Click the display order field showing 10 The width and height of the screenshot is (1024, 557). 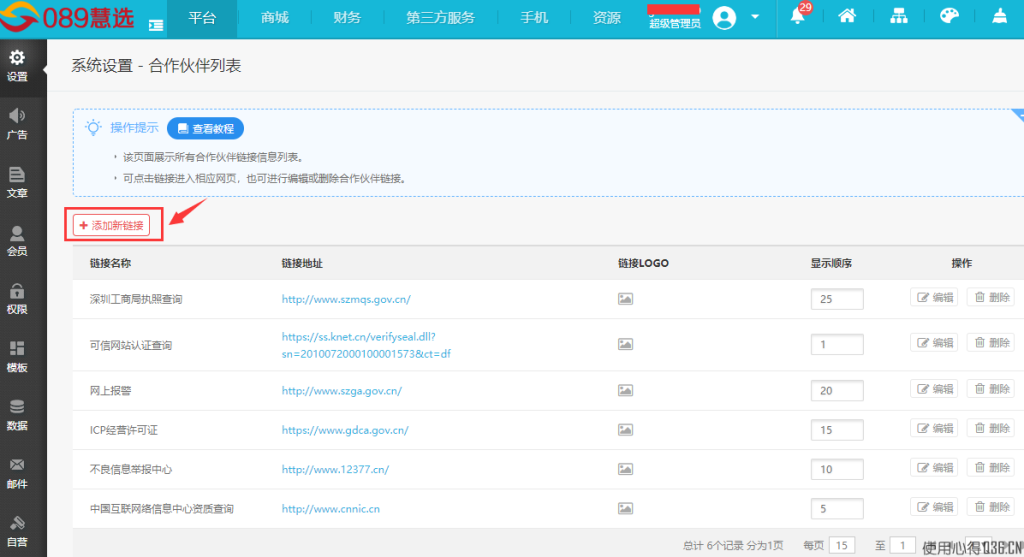pyautogui.click(x=837, y=469)
